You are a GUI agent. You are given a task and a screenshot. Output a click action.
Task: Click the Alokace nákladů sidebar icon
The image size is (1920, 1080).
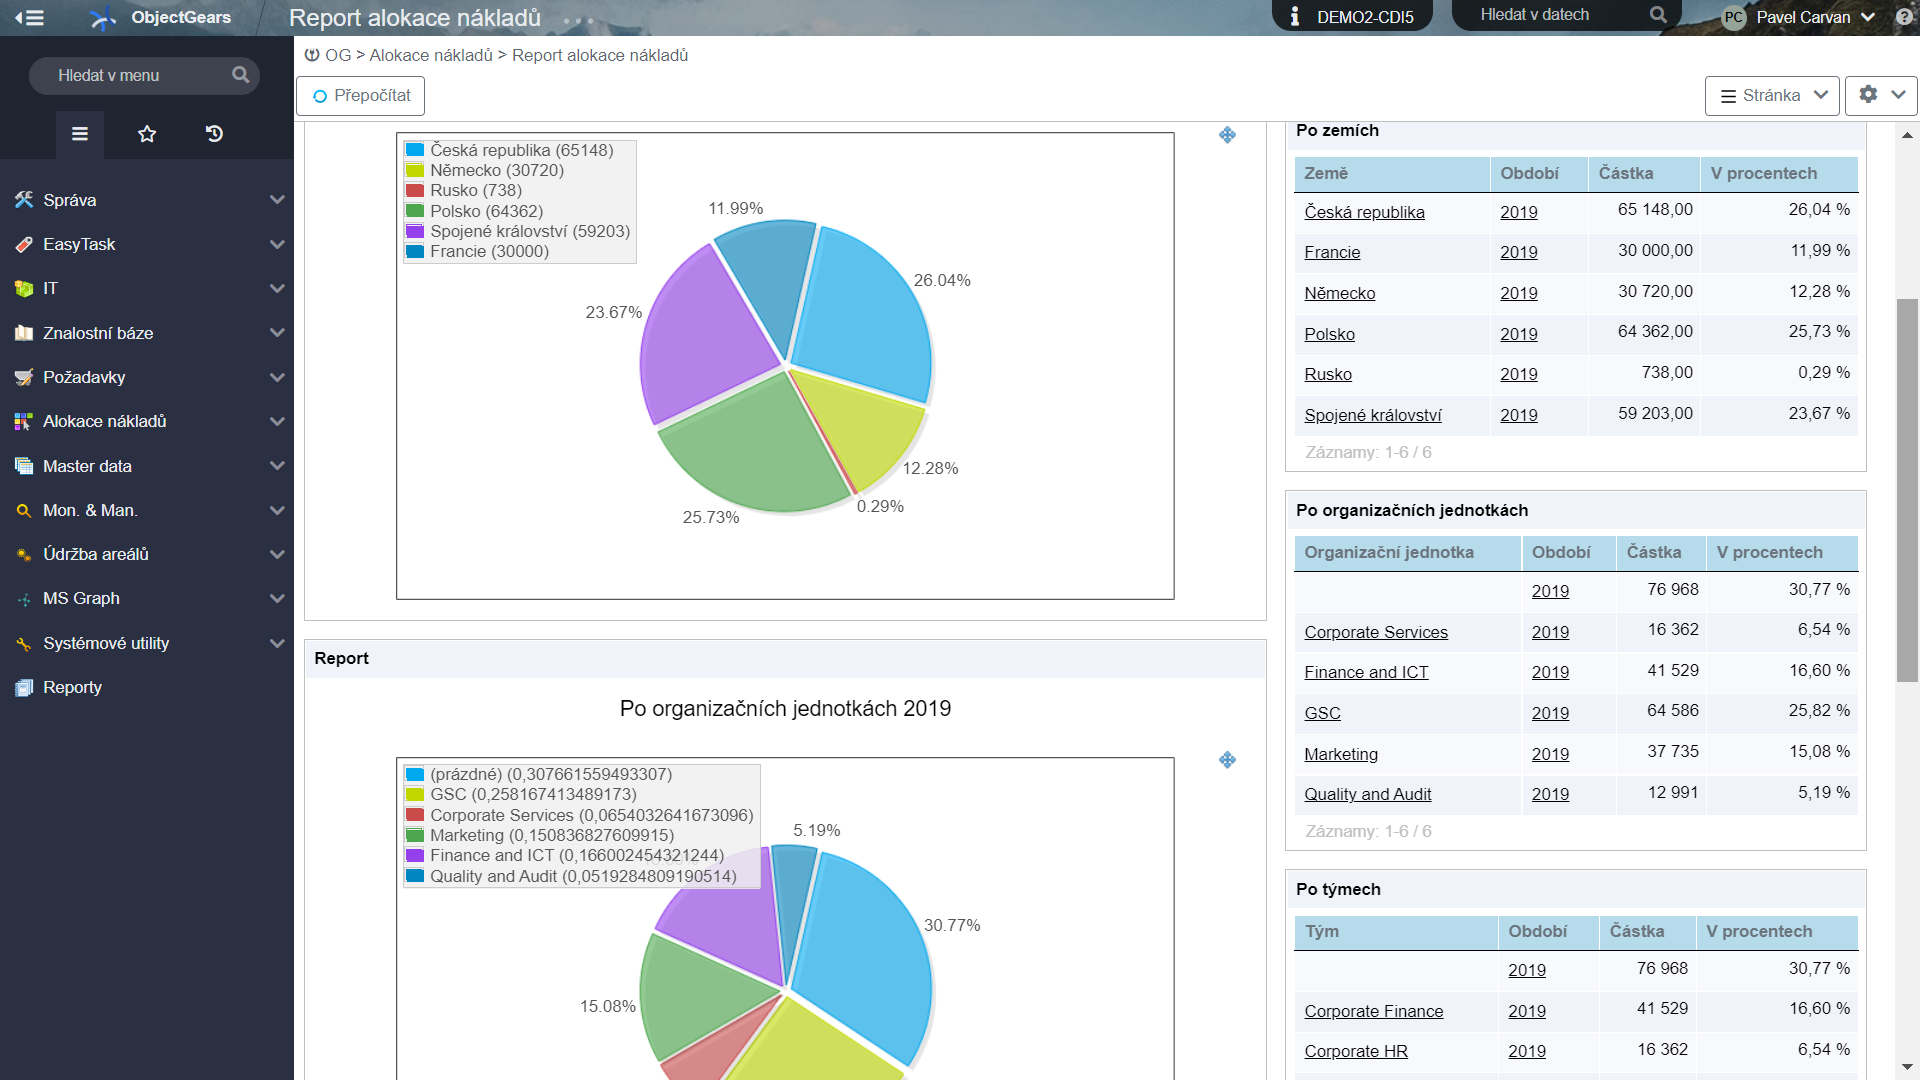(24, 421)
